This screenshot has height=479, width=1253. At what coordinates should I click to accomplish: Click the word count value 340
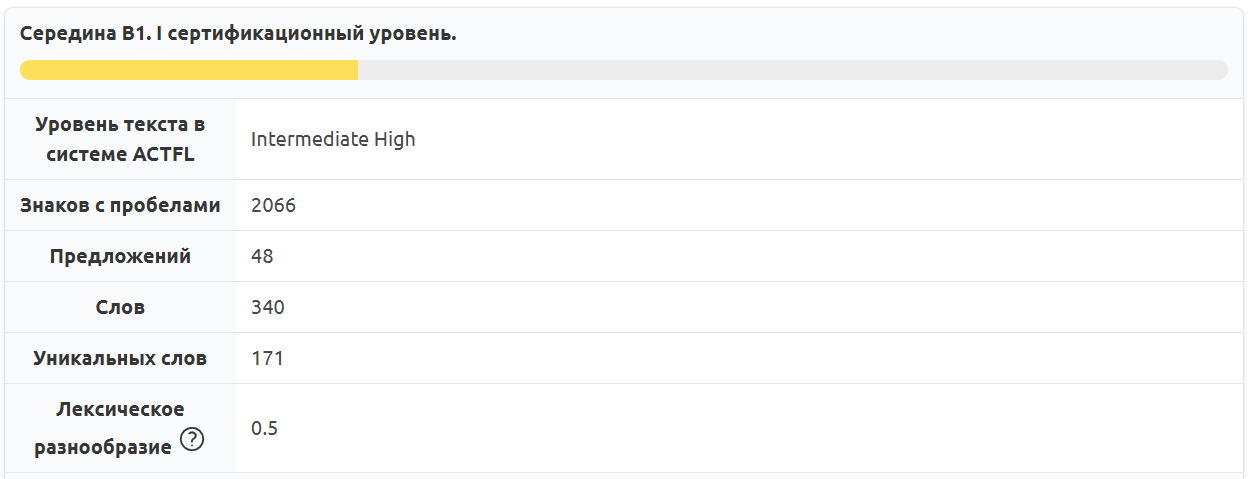coord(268,307)
